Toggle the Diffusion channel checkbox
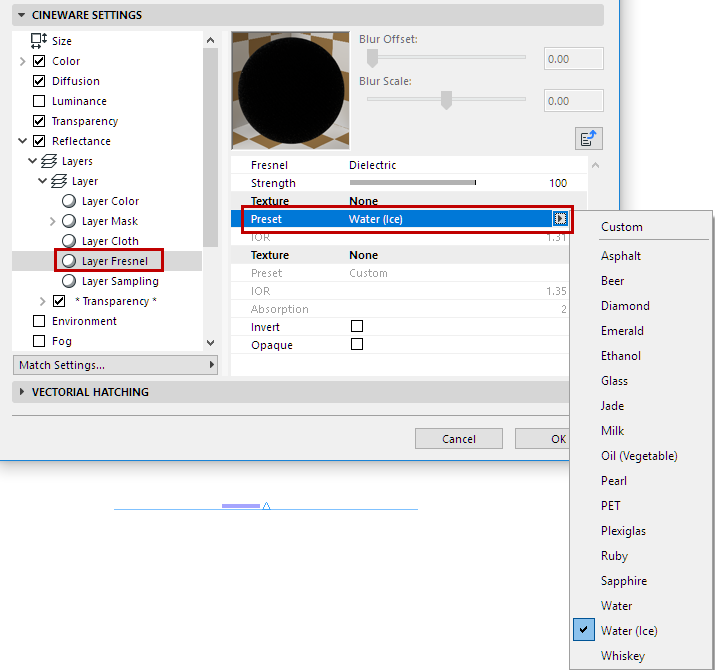This screenshot has width=715, height=670. click(39, 81)
